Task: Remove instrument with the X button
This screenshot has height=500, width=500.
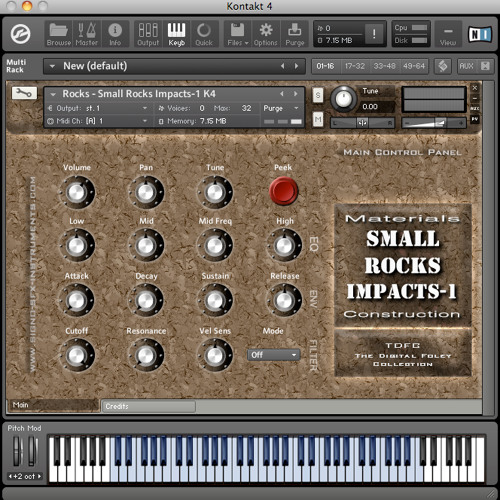Action: (475, 88)
